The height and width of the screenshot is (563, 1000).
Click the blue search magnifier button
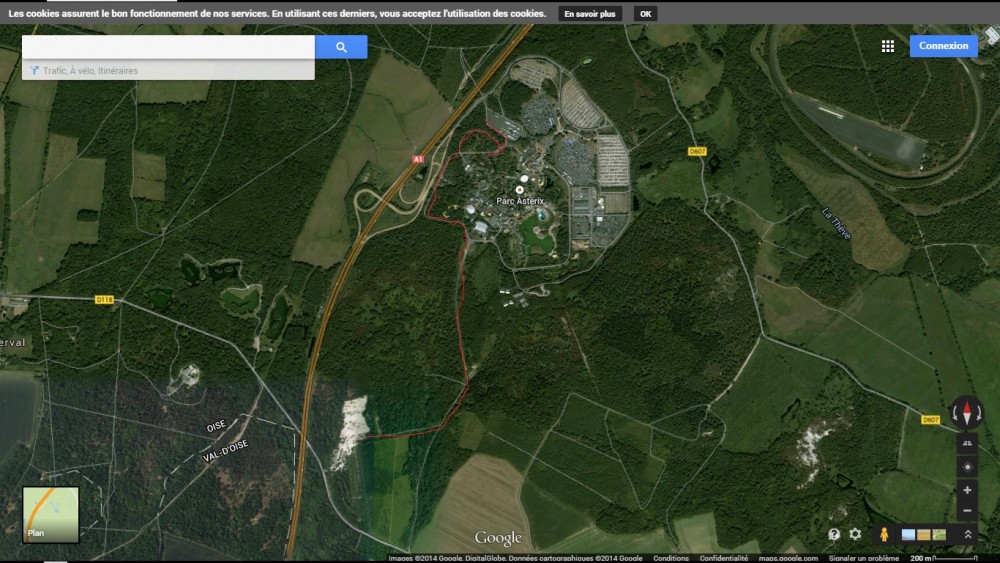pyautogui.click(x=341, y=47)
